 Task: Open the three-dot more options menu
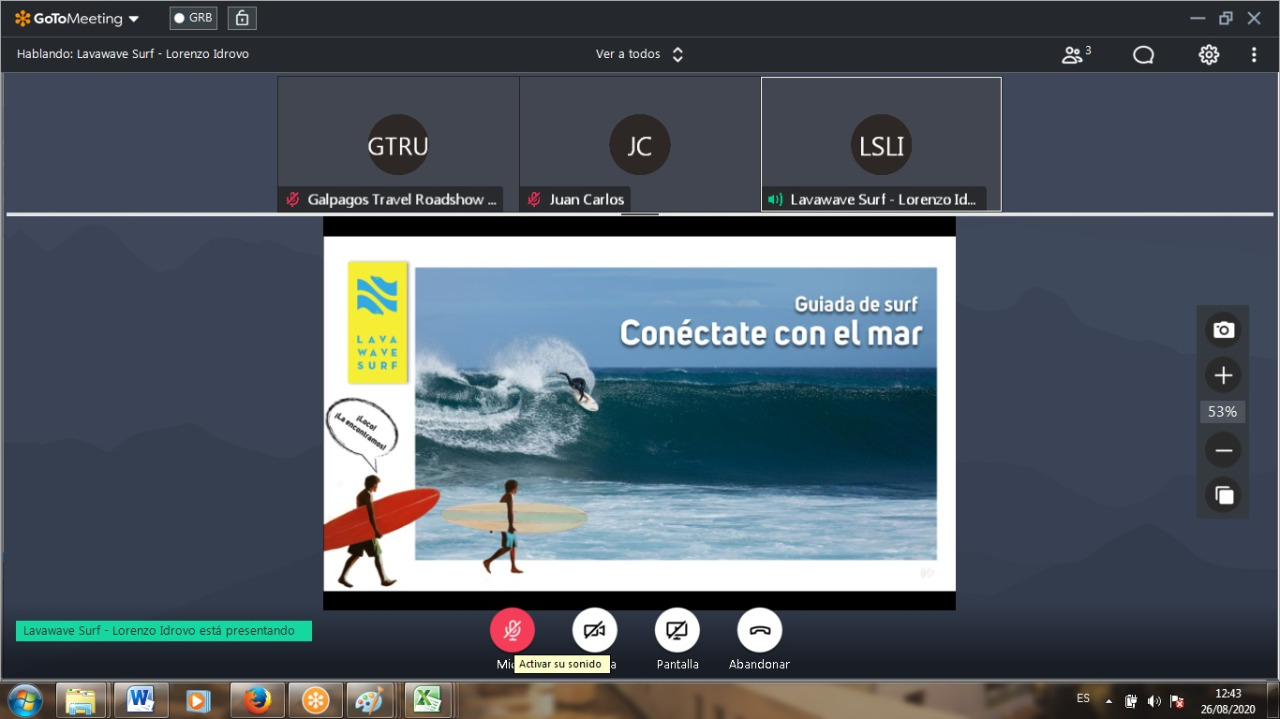[x=1254, y=55]
